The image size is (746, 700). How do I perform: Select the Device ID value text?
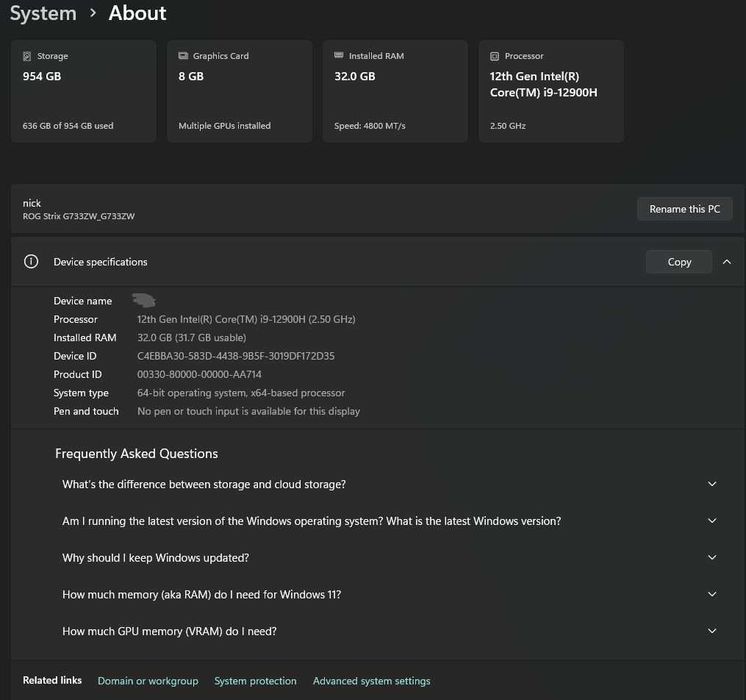click(x=236, y=356)
